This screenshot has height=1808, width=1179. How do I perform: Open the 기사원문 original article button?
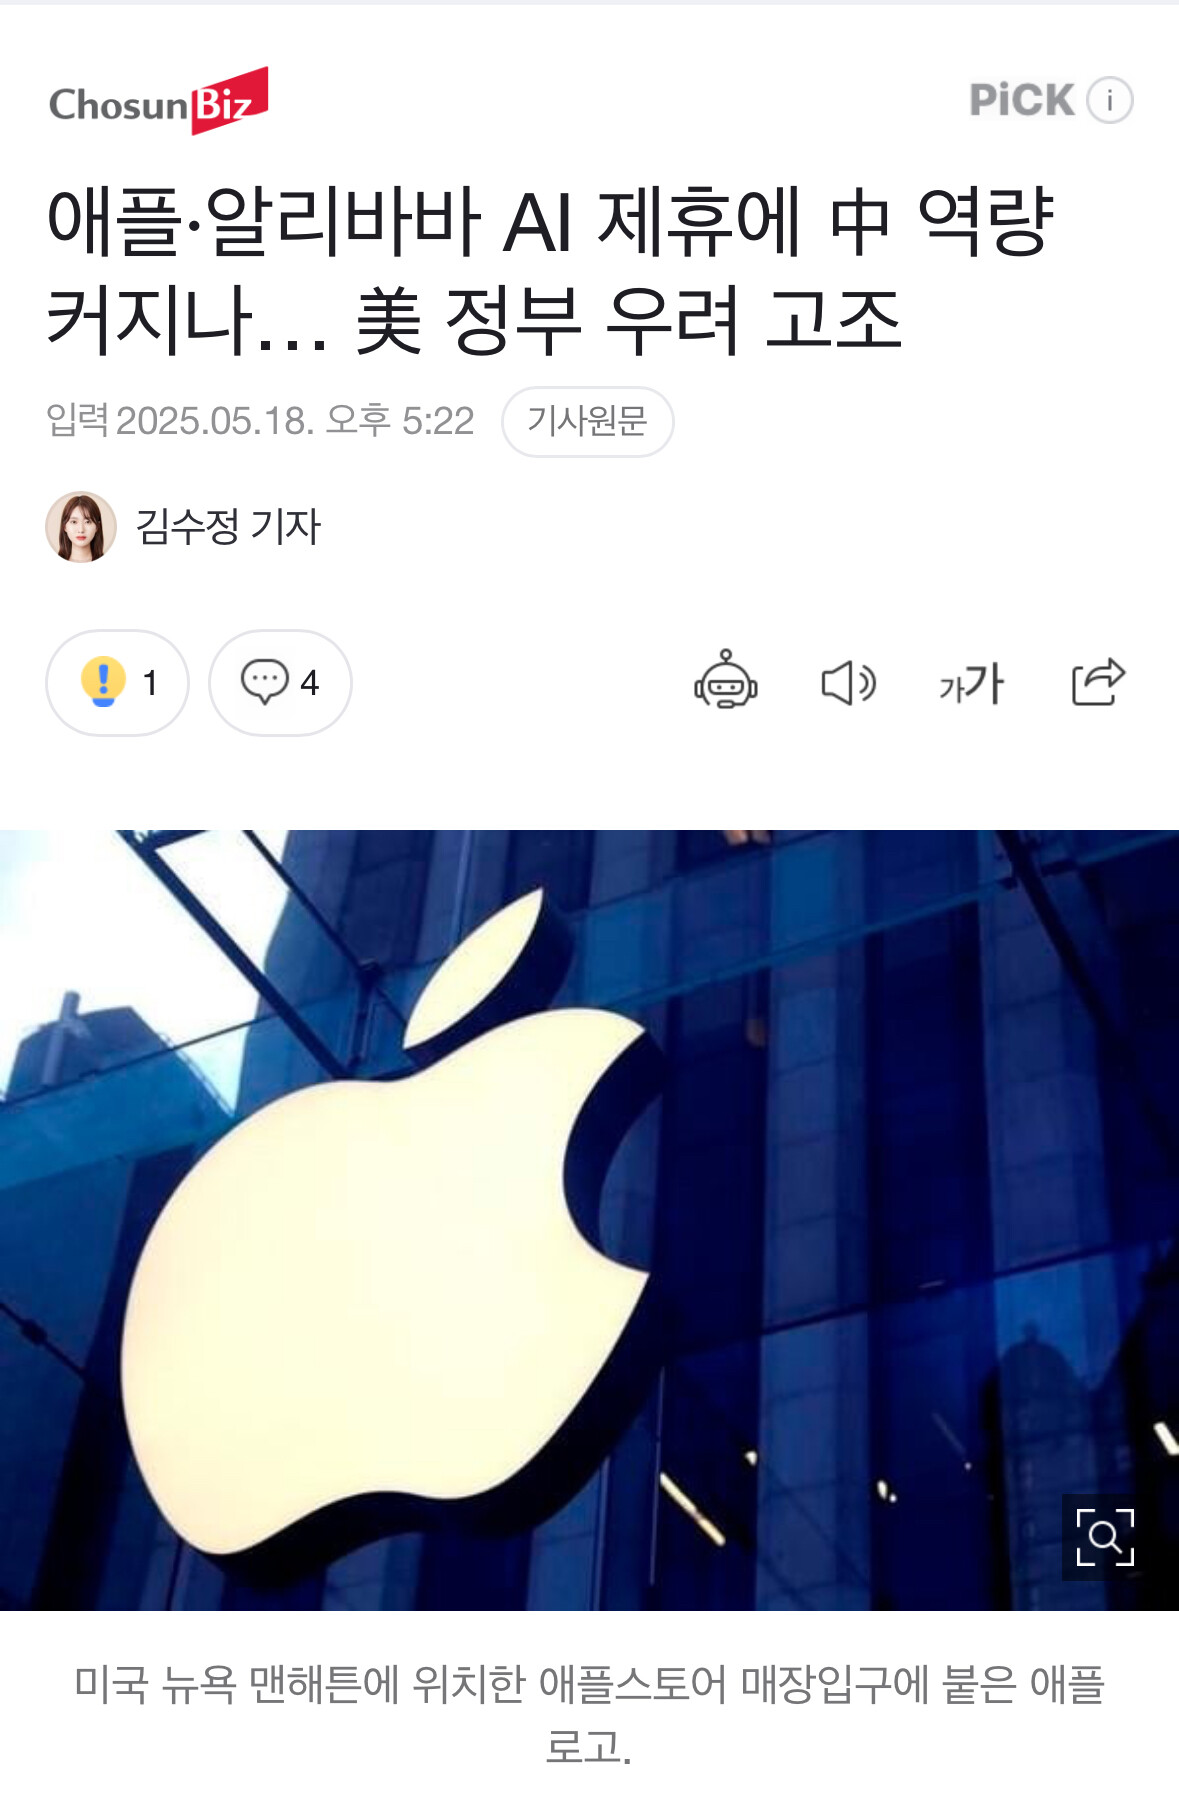[587, 421]
